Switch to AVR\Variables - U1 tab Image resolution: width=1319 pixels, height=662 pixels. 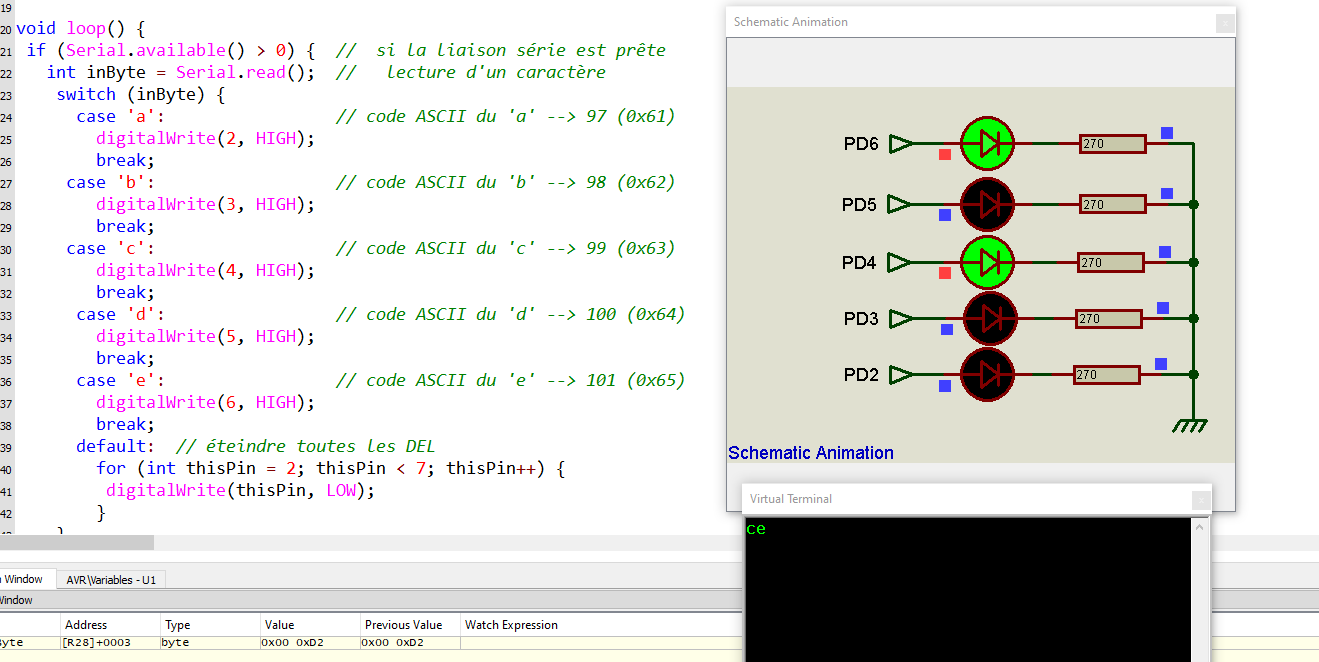(x=111, y=580)
